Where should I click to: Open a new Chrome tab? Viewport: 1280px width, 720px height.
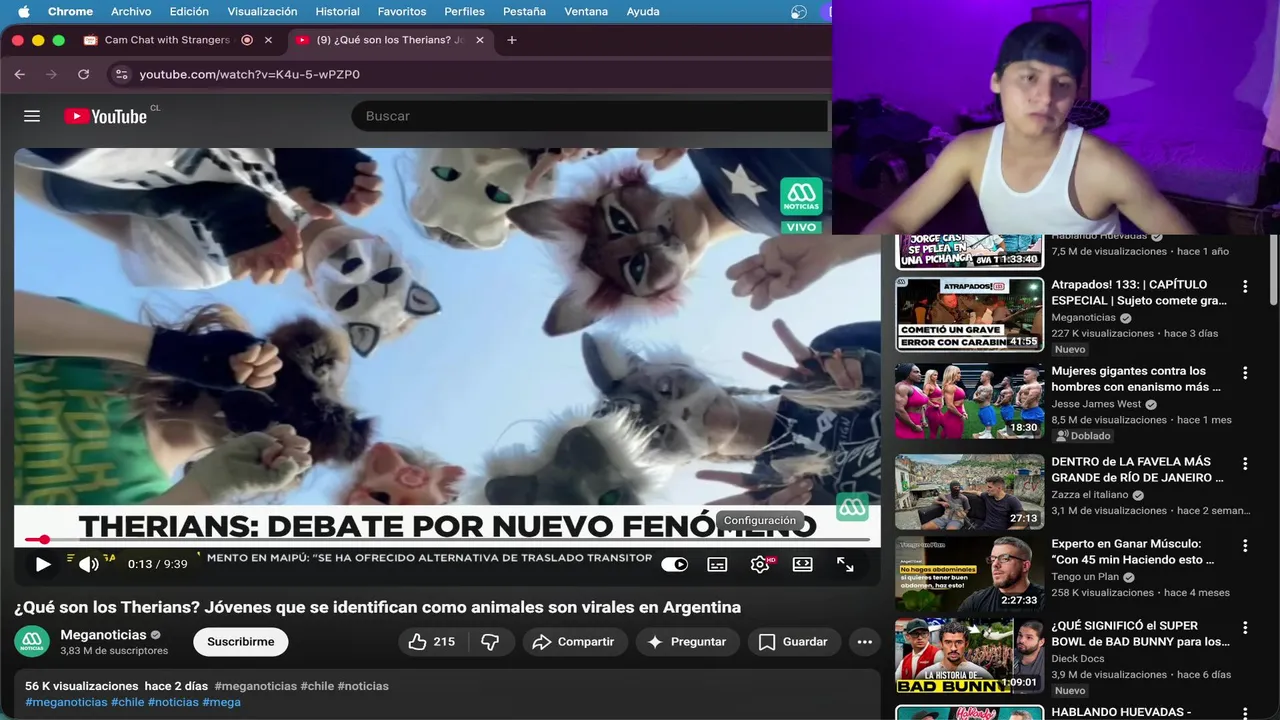(512, 40)
